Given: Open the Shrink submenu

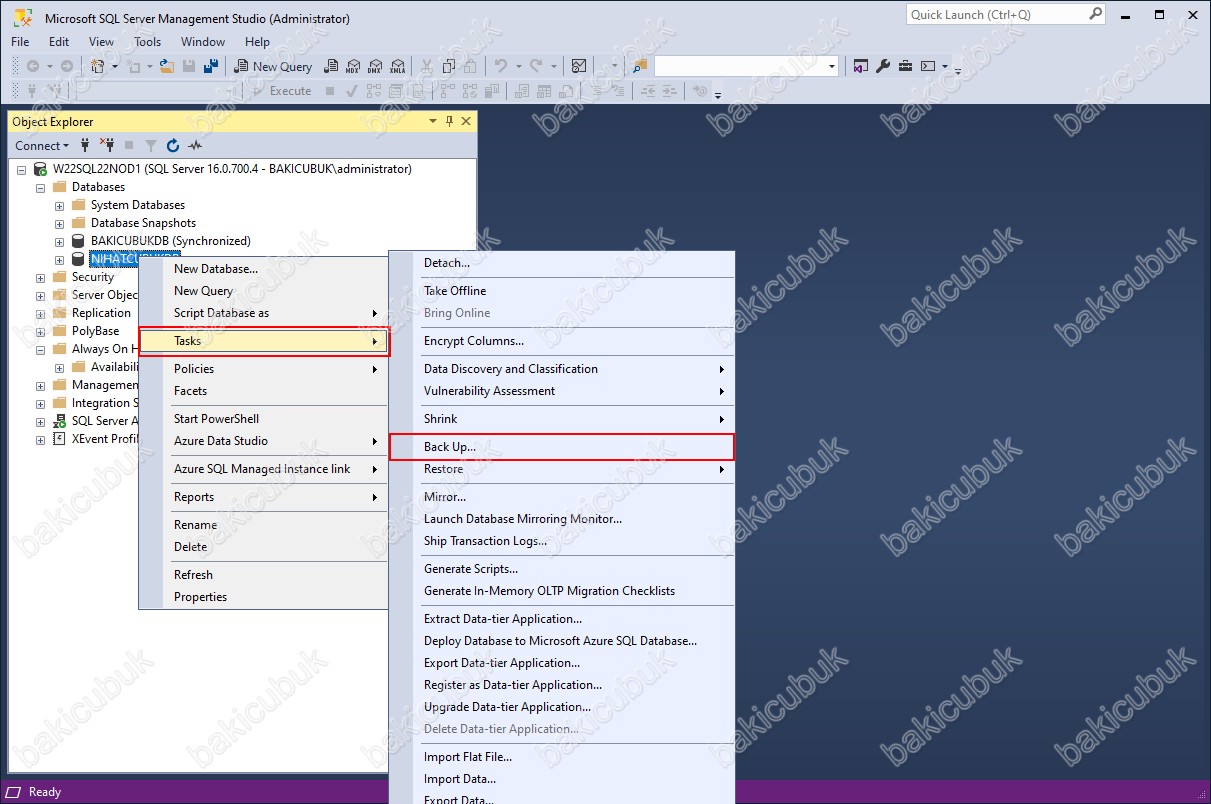Looking at the screenshot, I should click(x=562, y=419).
